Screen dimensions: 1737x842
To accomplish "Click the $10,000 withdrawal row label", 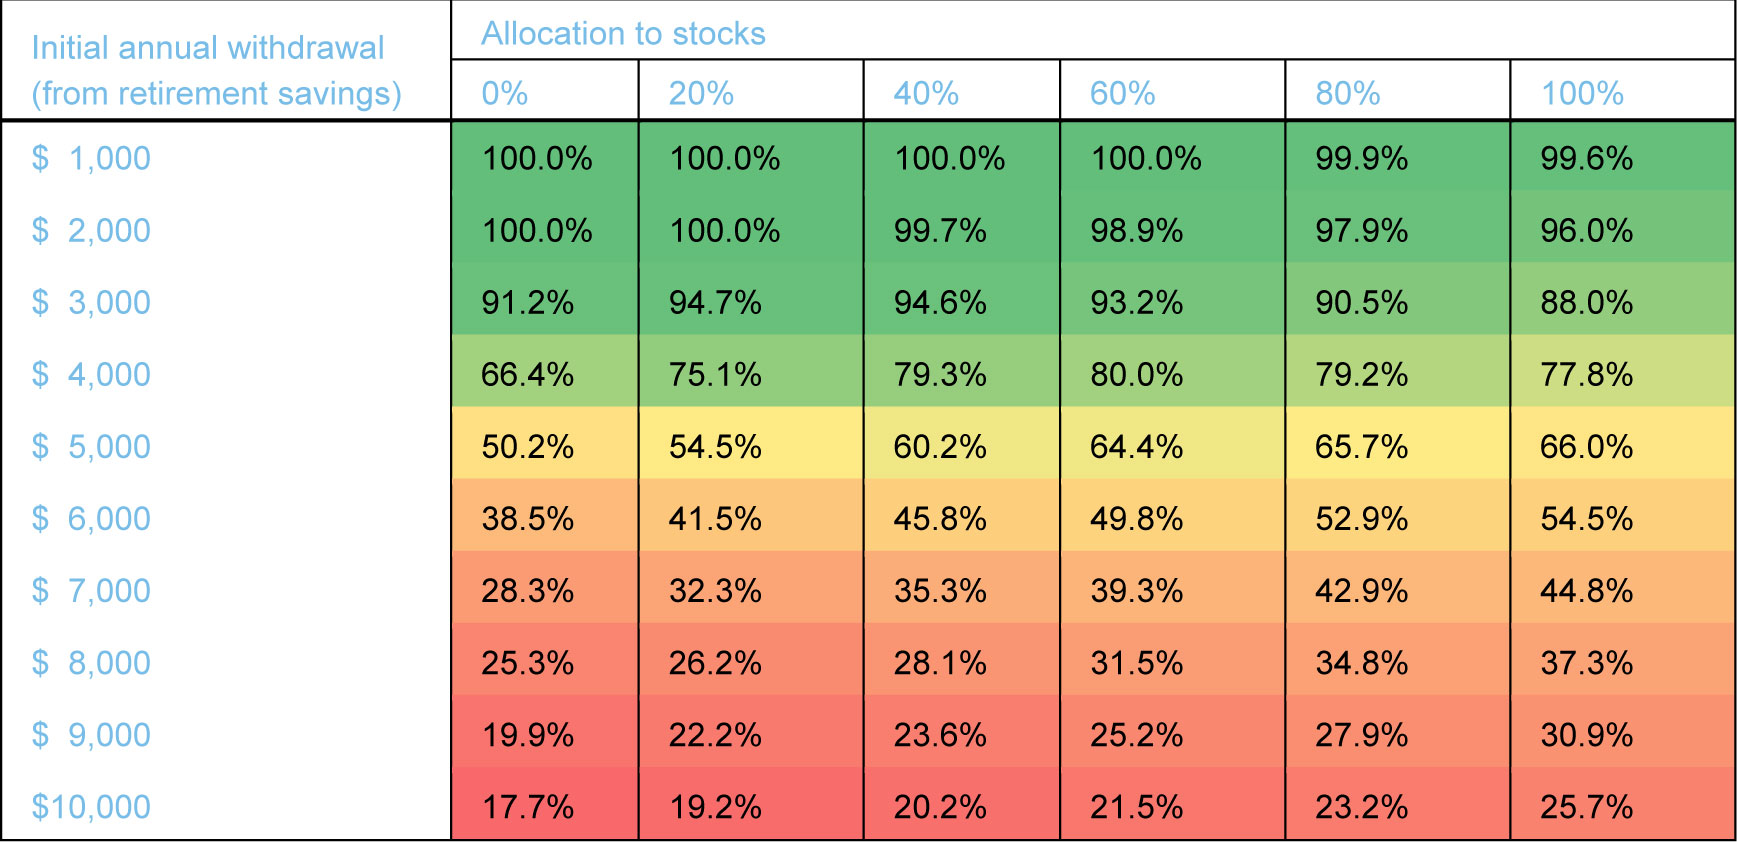I will pyautogui.click(x=91, y=806).
